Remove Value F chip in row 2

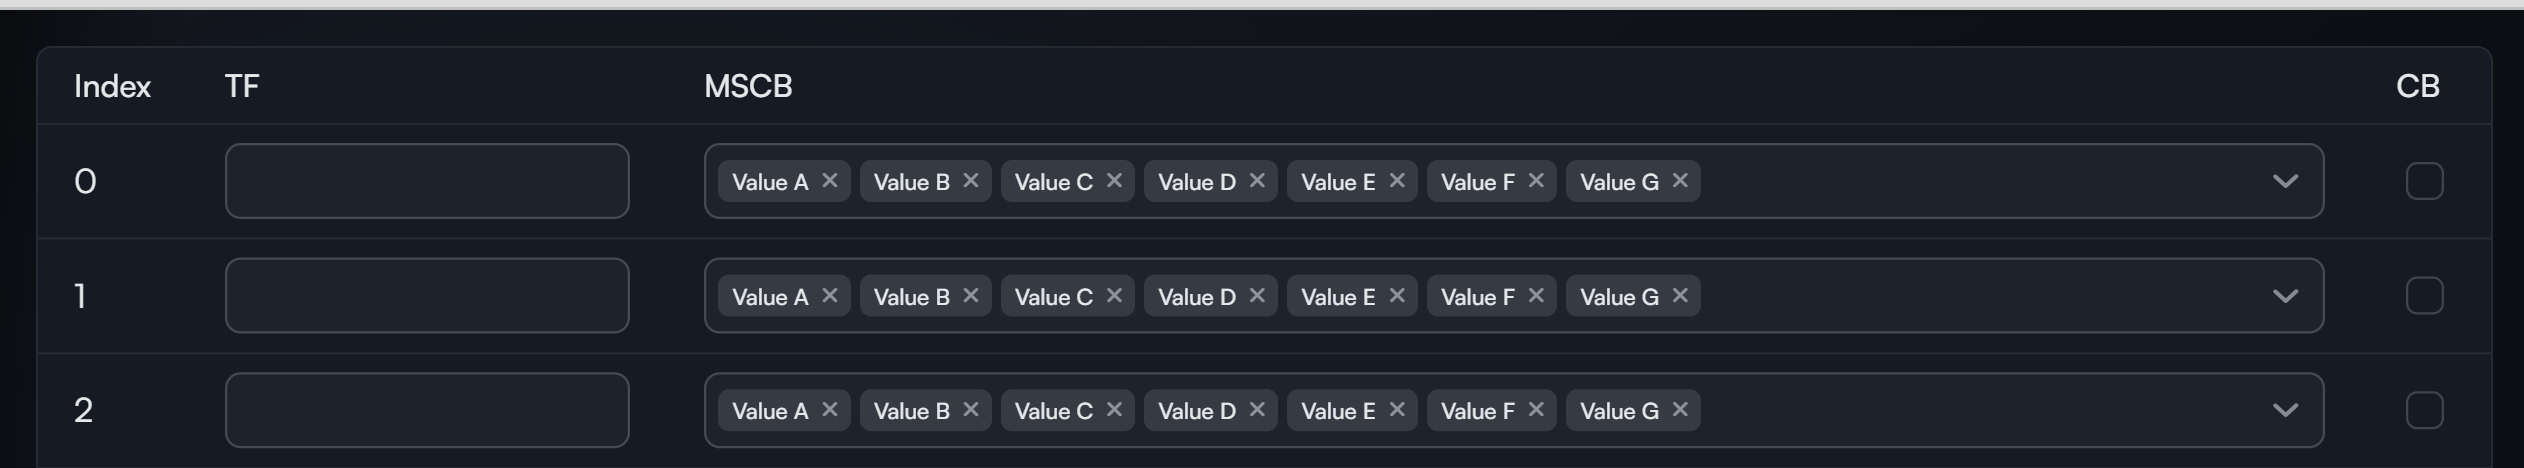tap(1536, 410)
